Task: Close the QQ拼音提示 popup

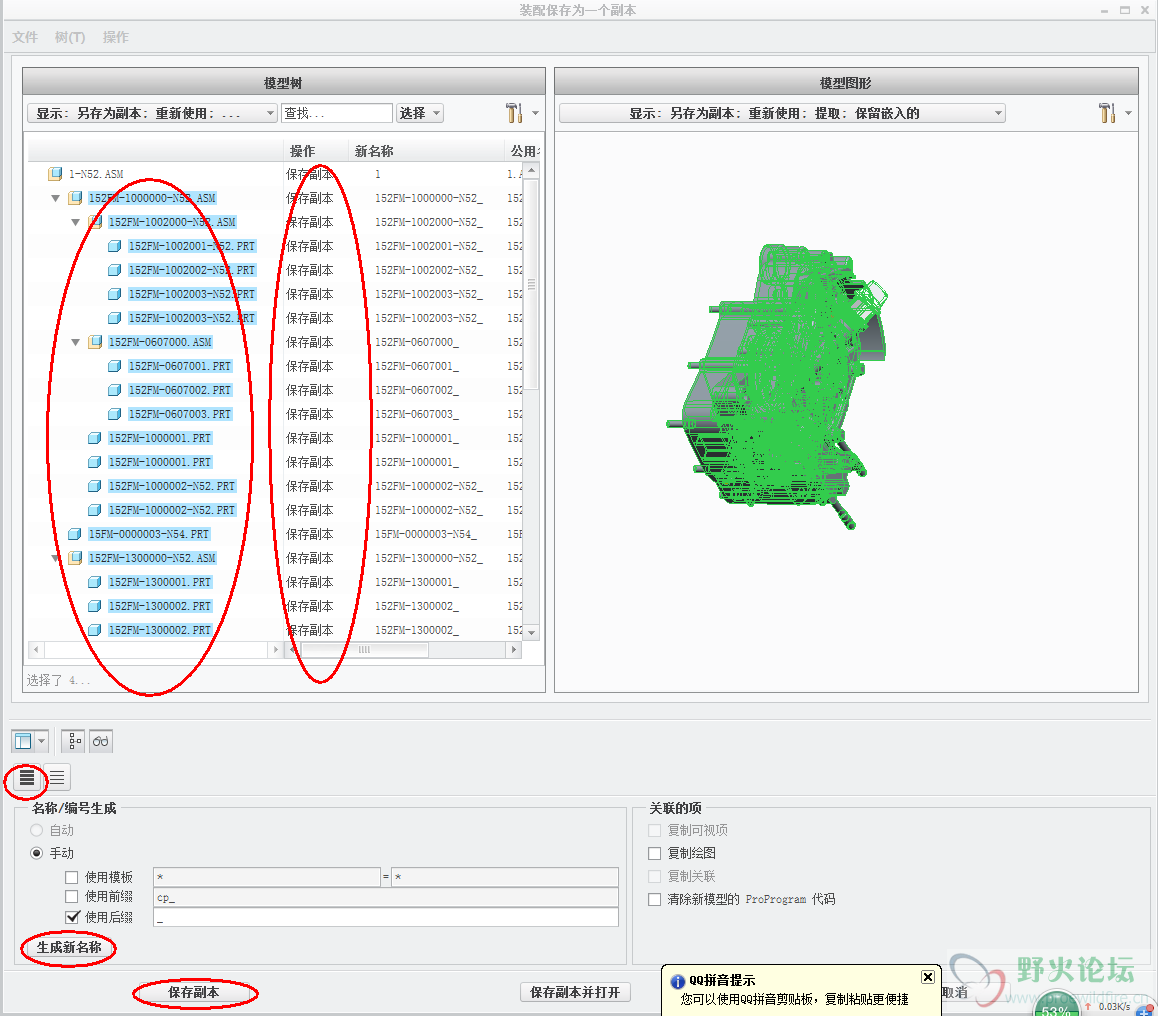Action: [x=928, y=977]
